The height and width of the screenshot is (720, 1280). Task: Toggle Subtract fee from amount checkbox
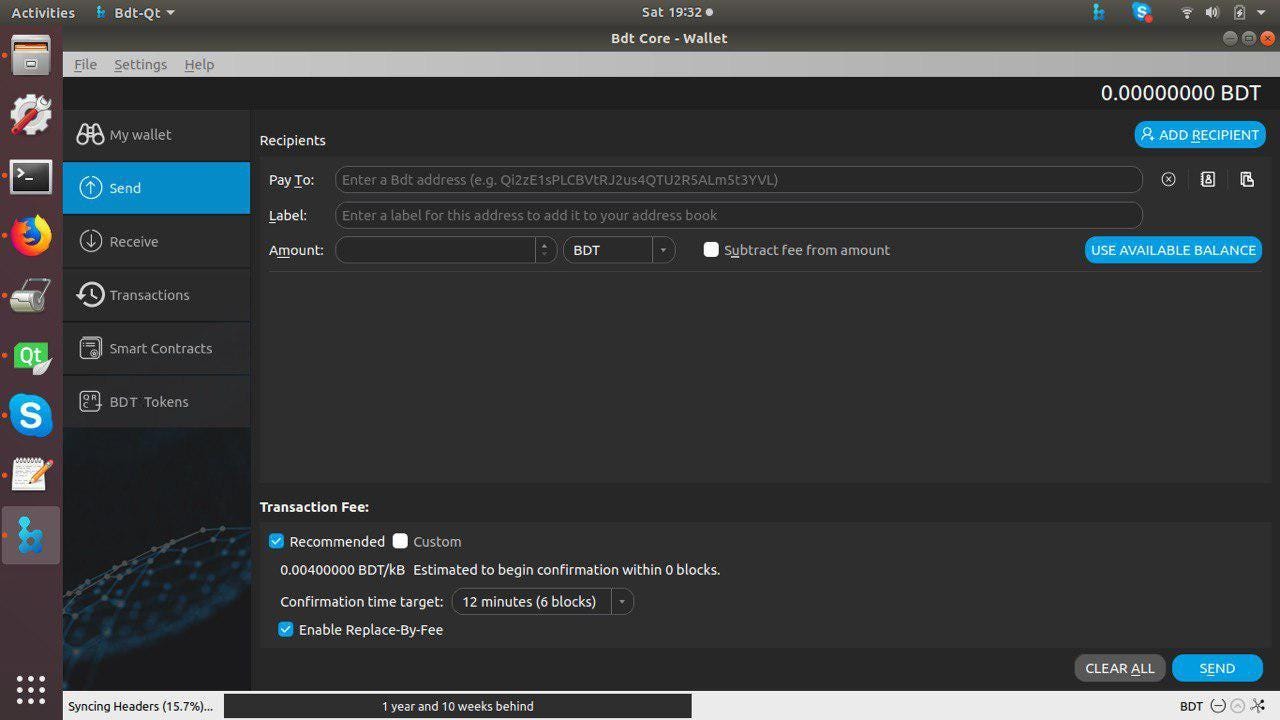tap(711, 250)
